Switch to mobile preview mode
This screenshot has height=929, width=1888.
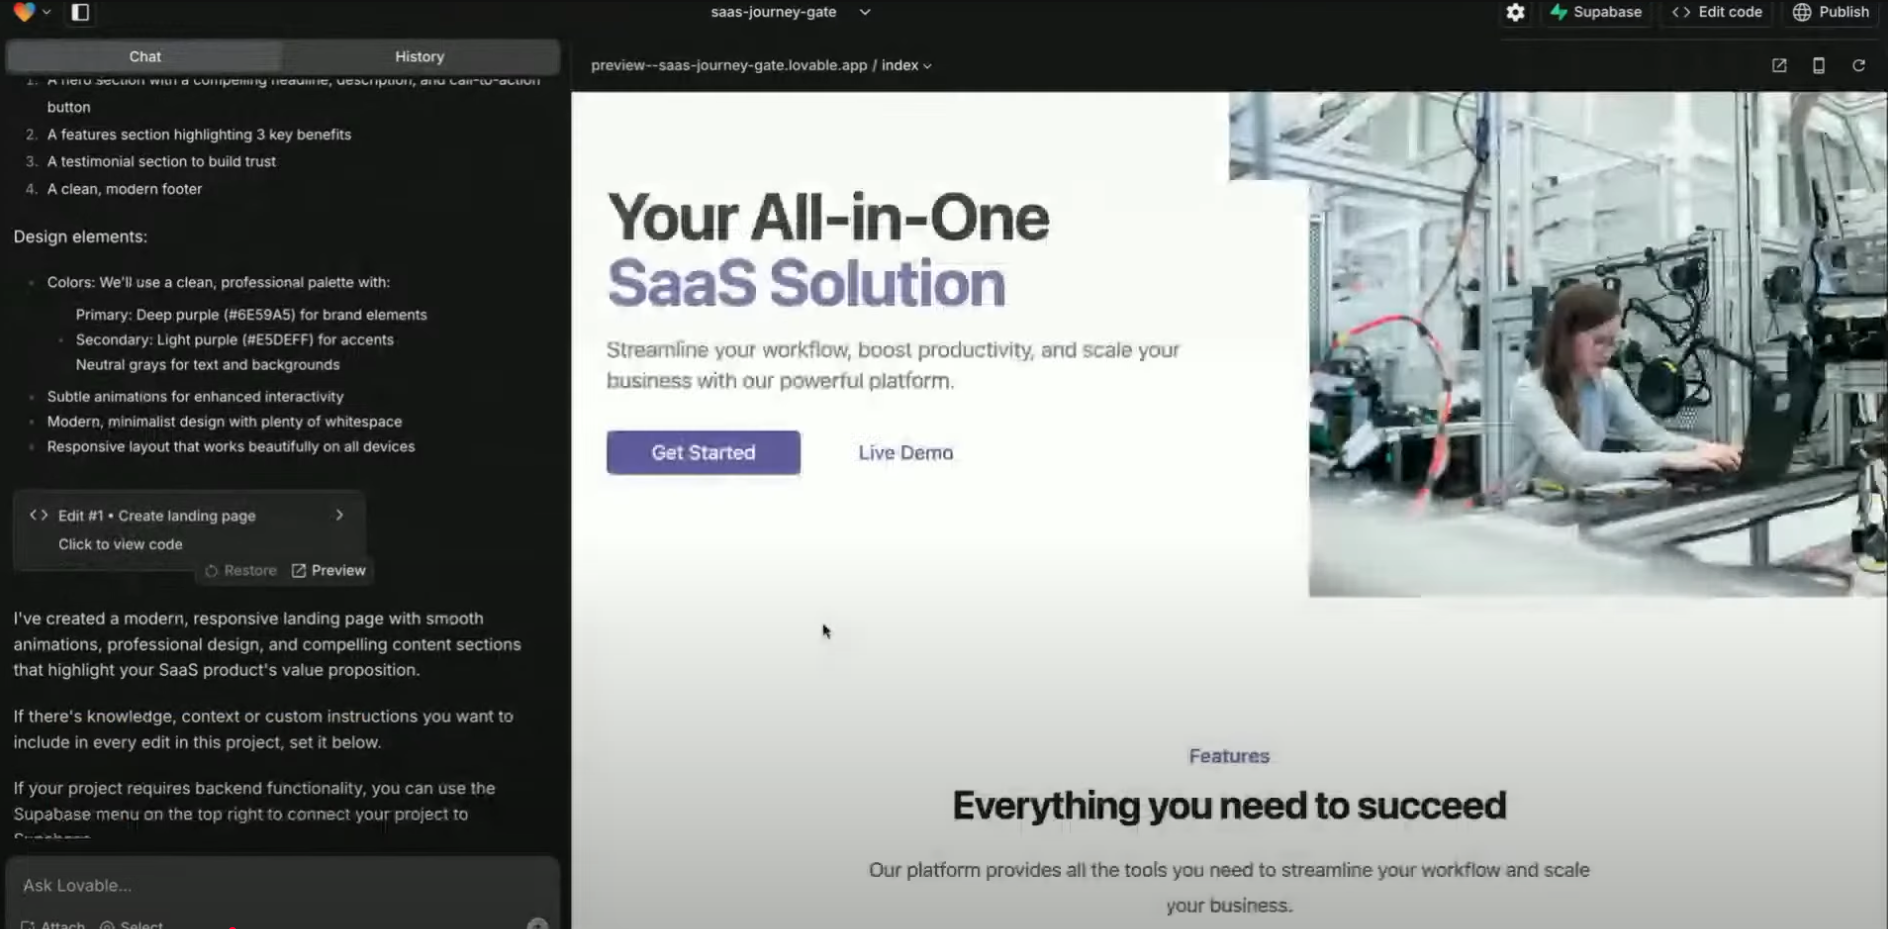(1819, 65)
